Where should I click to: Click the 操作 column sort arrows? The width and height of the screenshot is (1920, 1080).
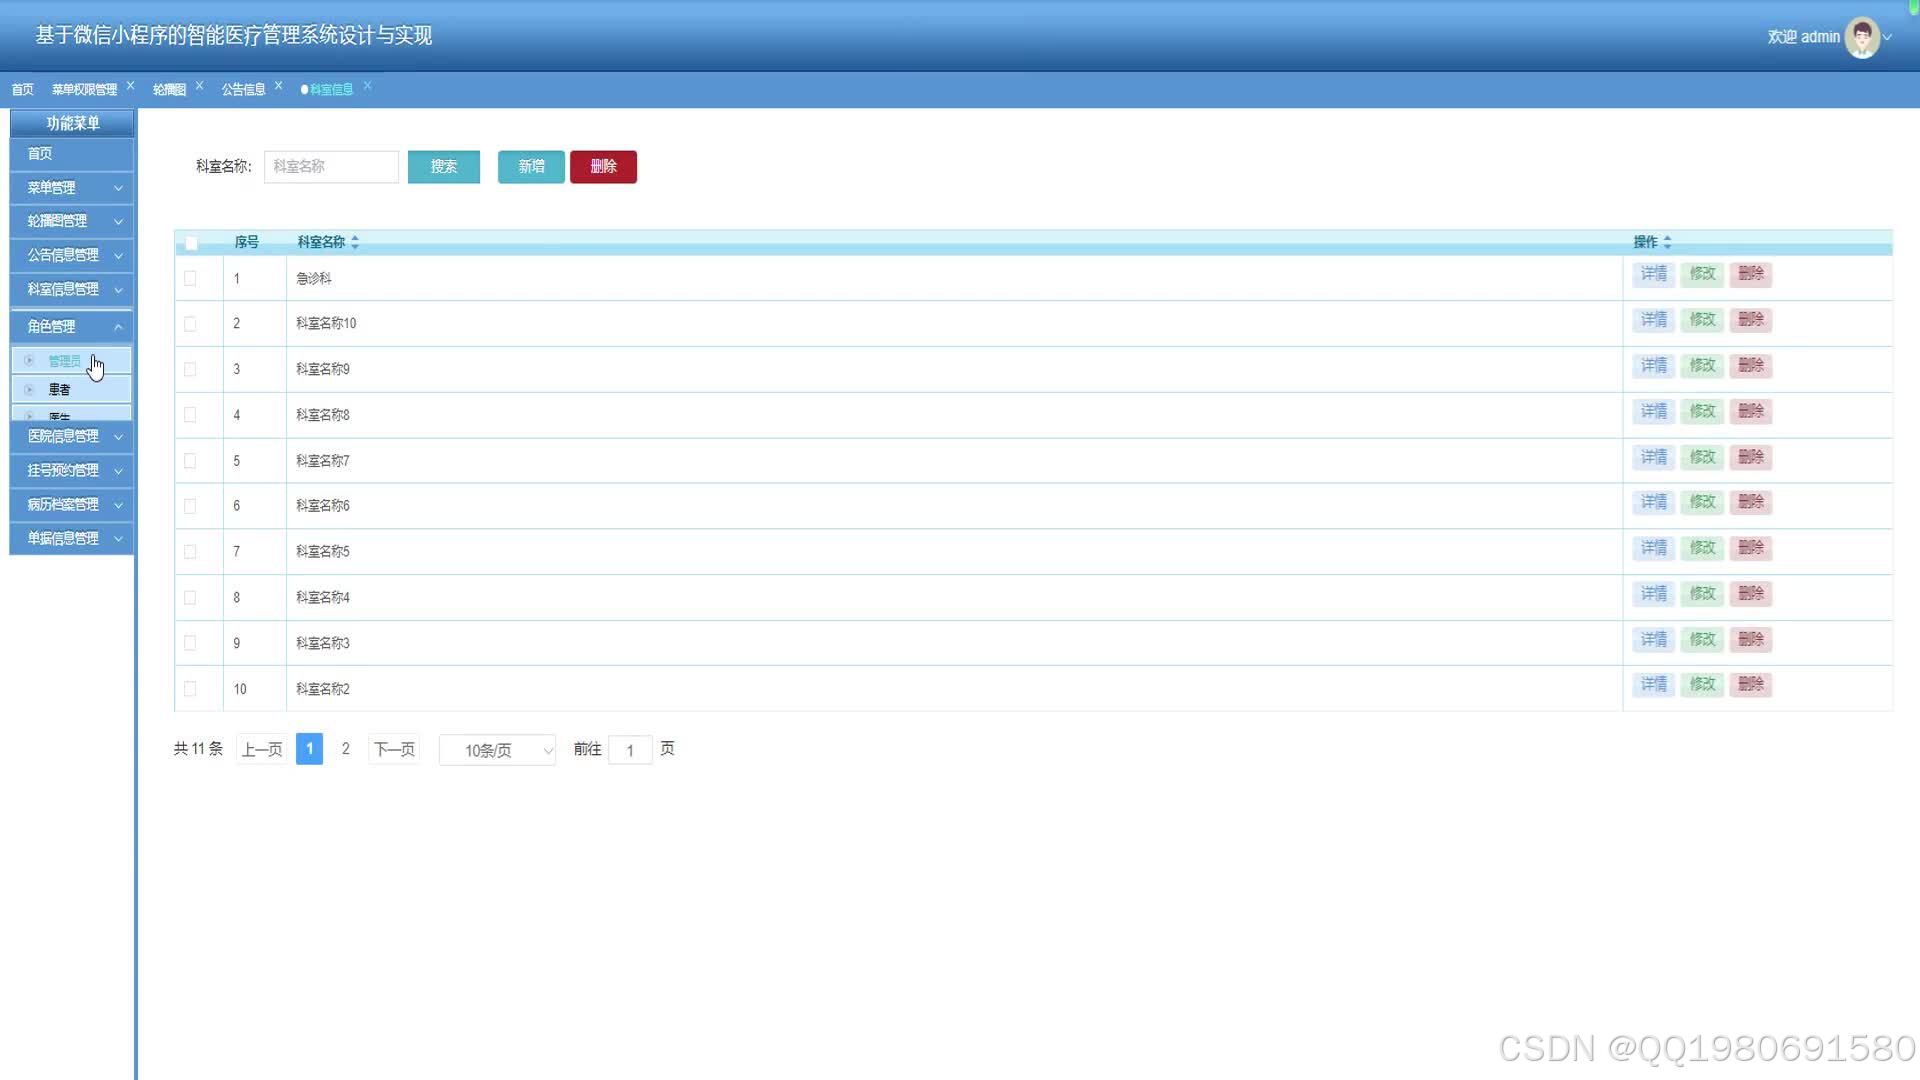(1667, 242)
